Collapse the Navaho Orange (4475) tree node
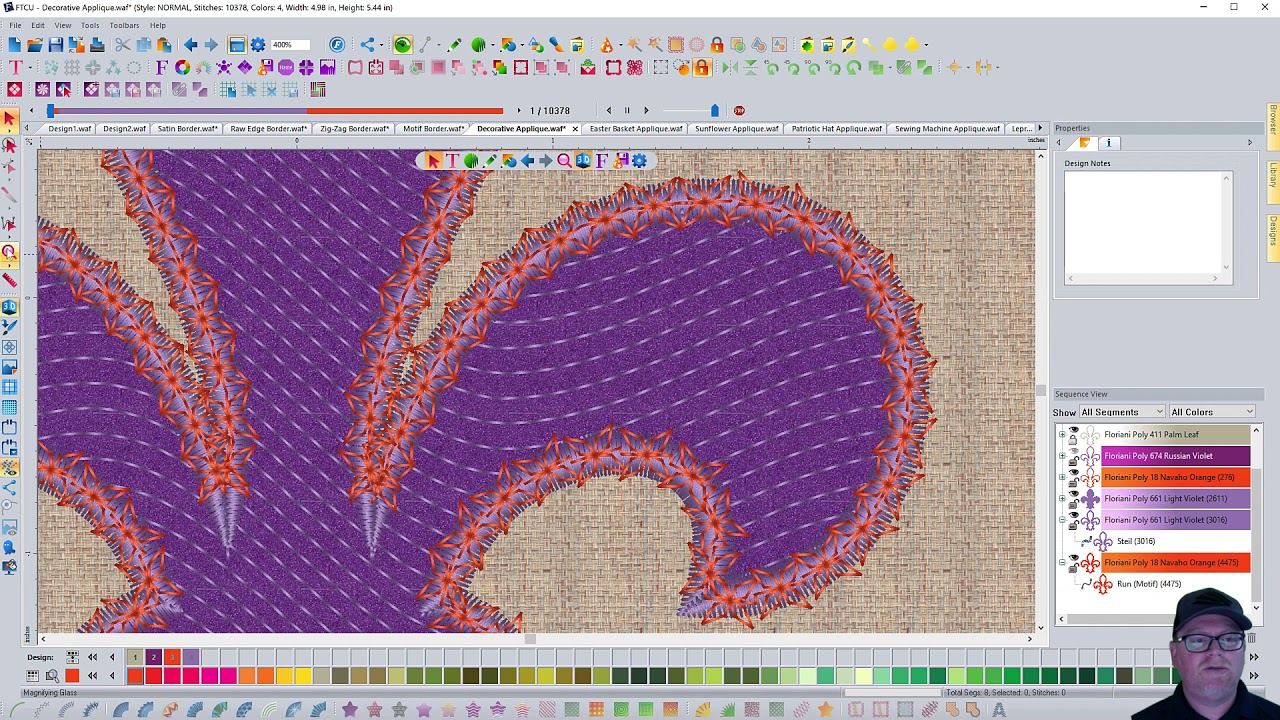 click(x=1062, y=563)
